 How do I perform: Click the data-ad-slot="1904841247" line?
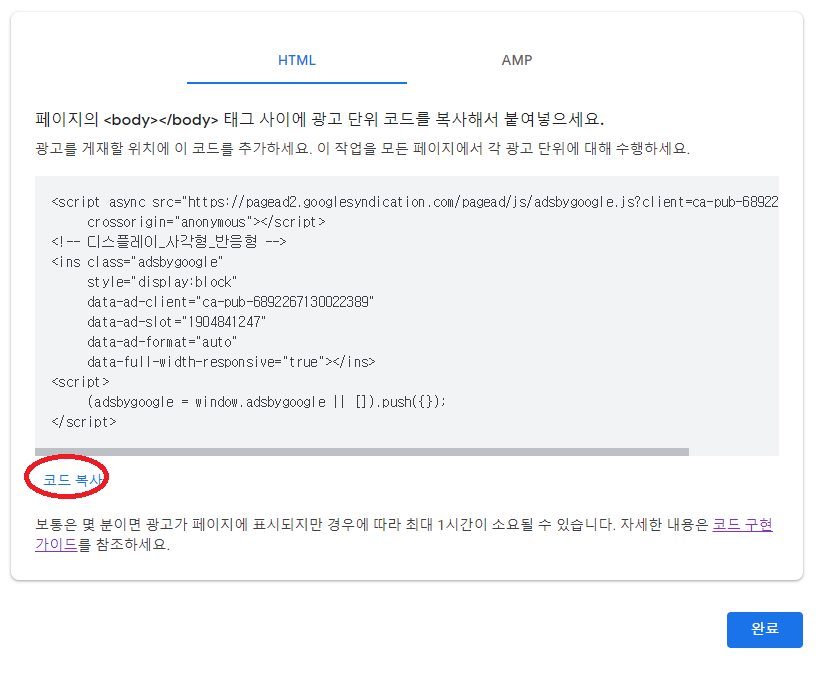pyautogui.click(x=176, y=322)
